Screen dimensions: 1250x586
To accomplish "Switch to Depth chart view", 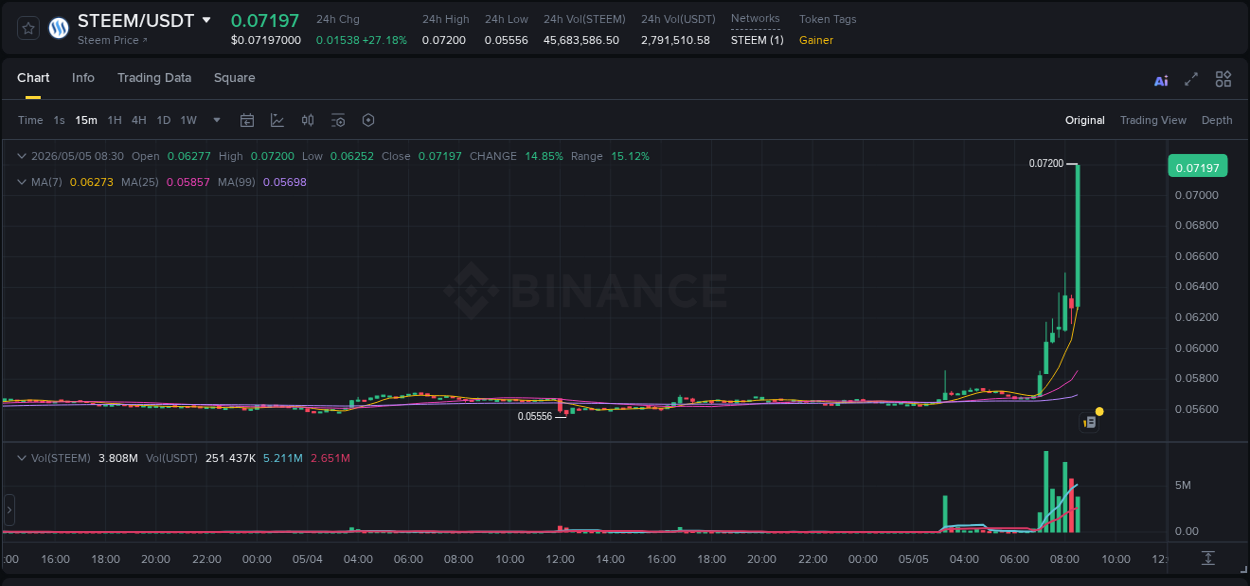I will pyautogui.click(x=1217, y=120).
